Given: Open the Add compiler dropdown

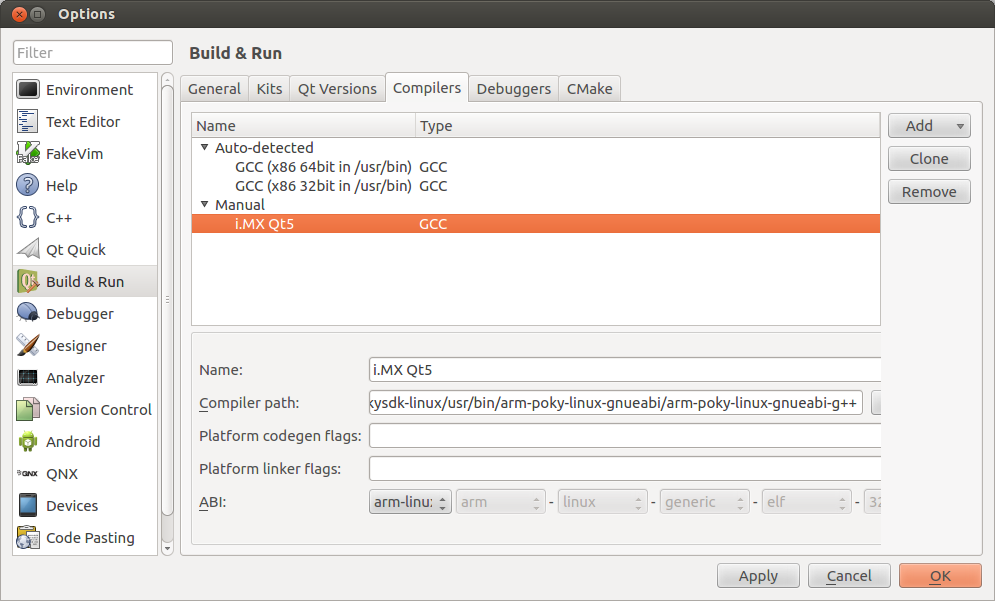Looking at the screenshot, I should (928, 125).
